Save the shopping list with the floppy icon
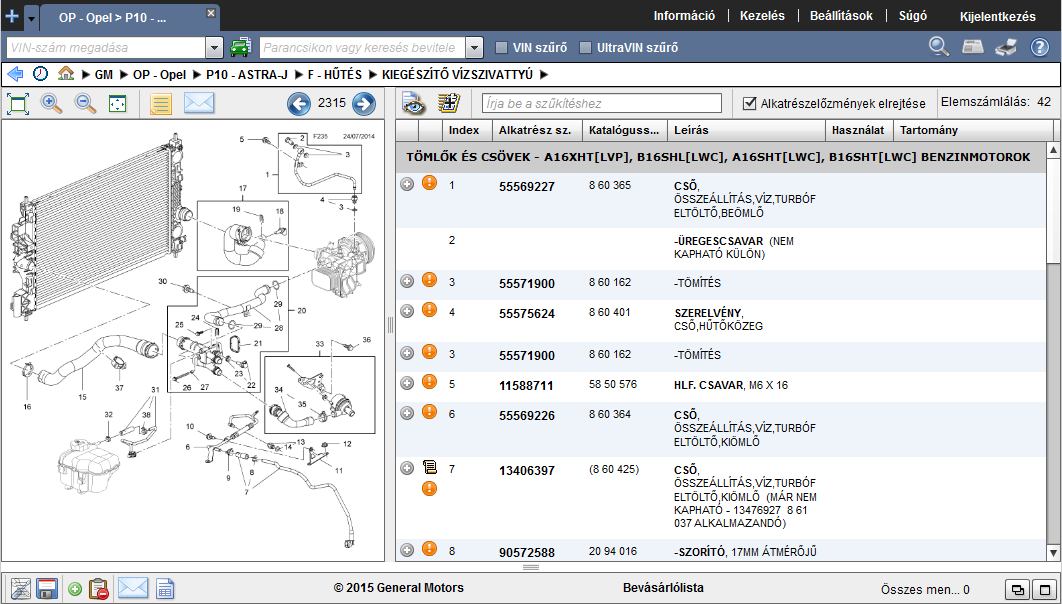The image size is (1062, 604). coord(47,588)
